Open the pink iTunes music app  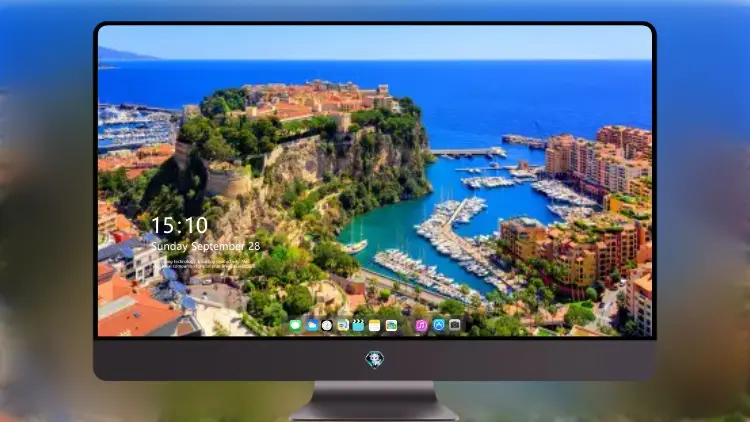tap(421, 325)
